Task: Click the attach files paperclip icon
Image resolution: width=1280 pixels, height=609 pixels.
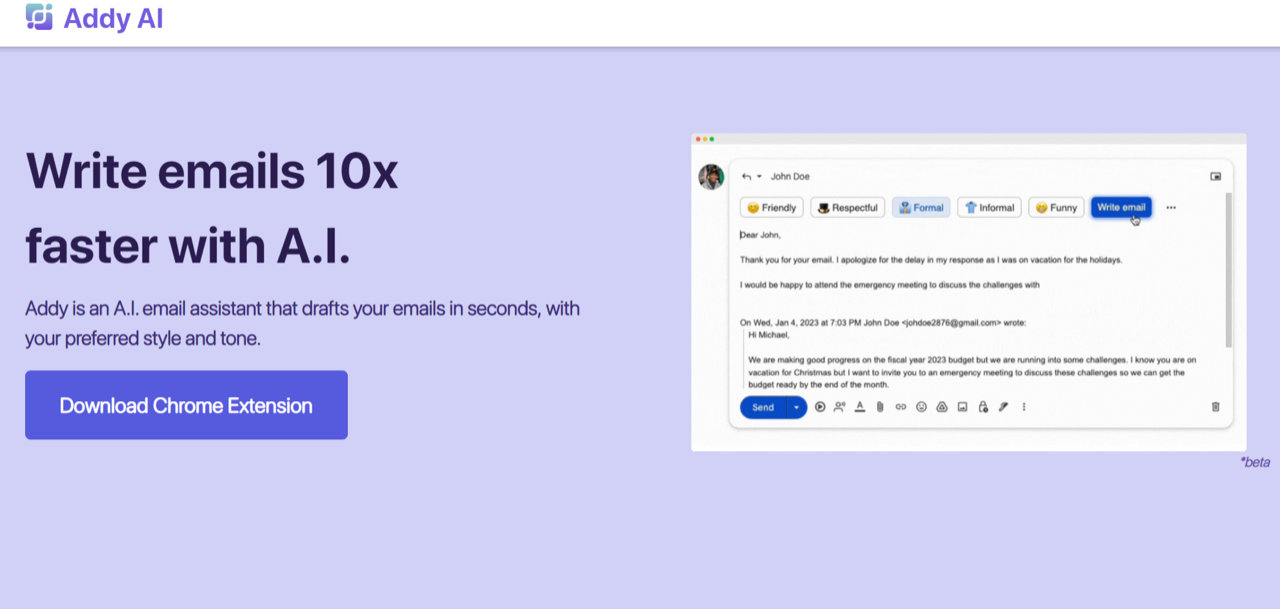Action: [880, 407]
